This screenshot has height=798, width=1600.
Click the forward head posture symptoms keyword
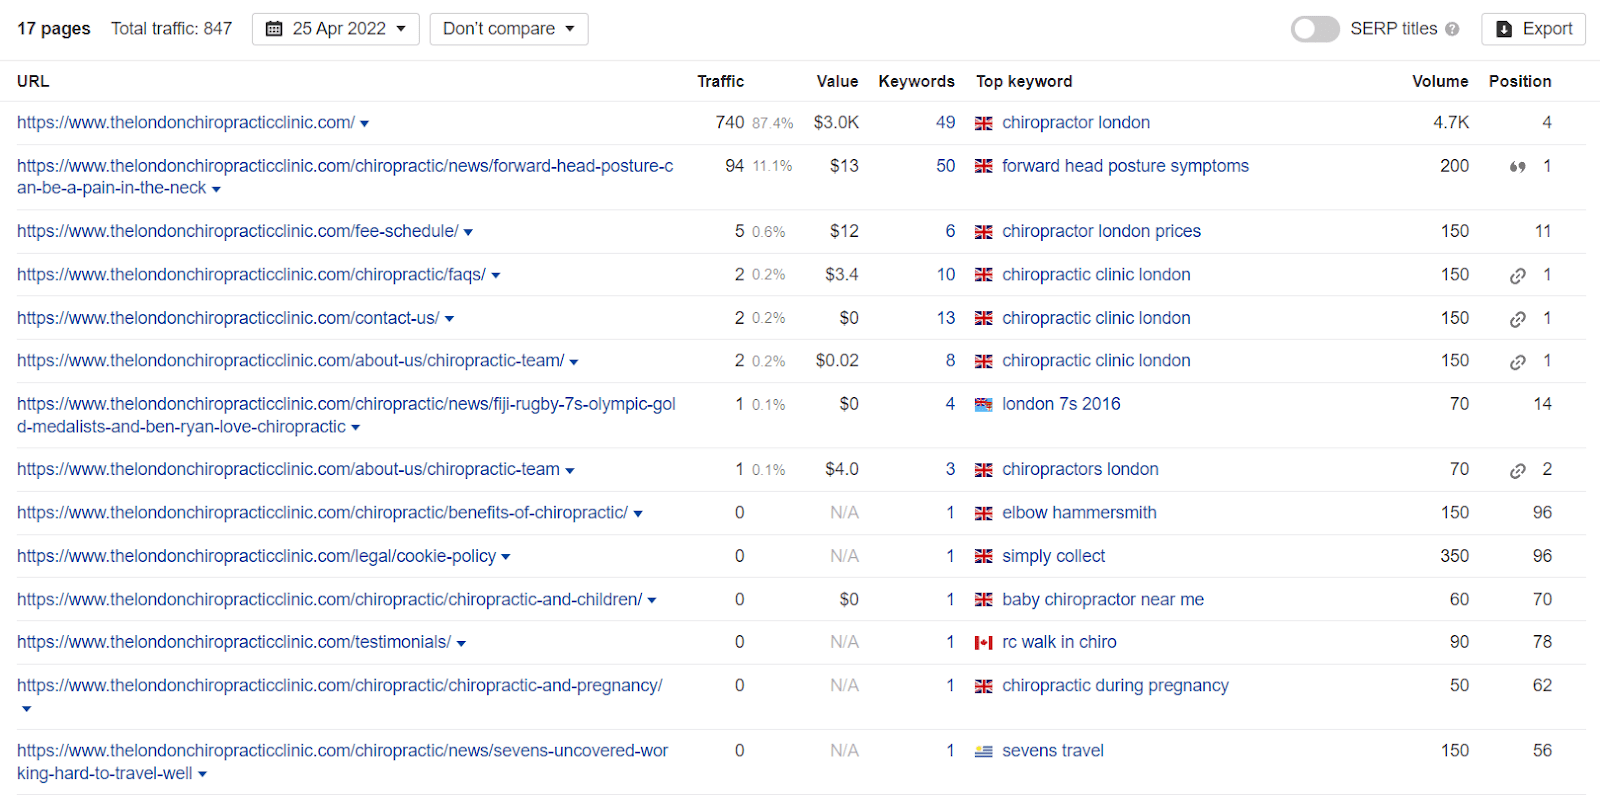pos(1125,166)
